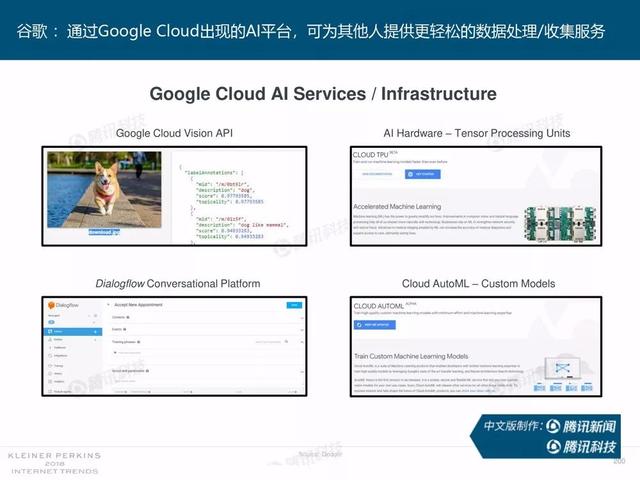Click the TPU circuit board image
This screenshot has height=480, width=640.
click(x=560, y=224)
